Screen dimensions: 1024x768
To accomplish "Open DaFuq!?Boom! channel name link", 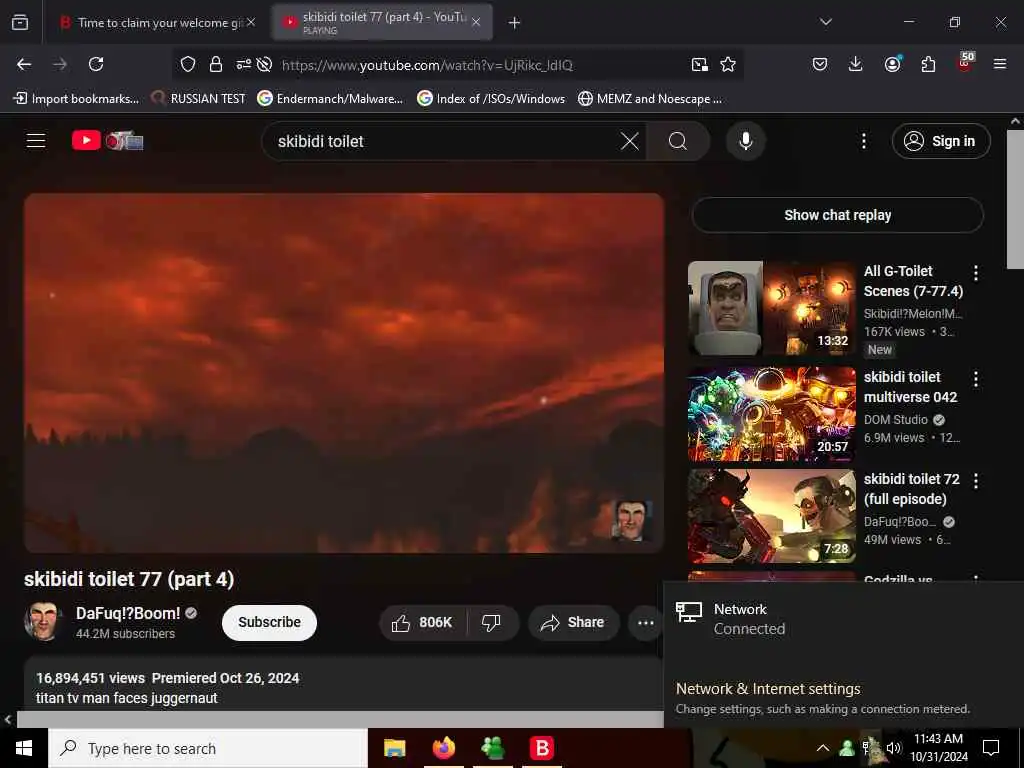I will (x=128, y=613).
